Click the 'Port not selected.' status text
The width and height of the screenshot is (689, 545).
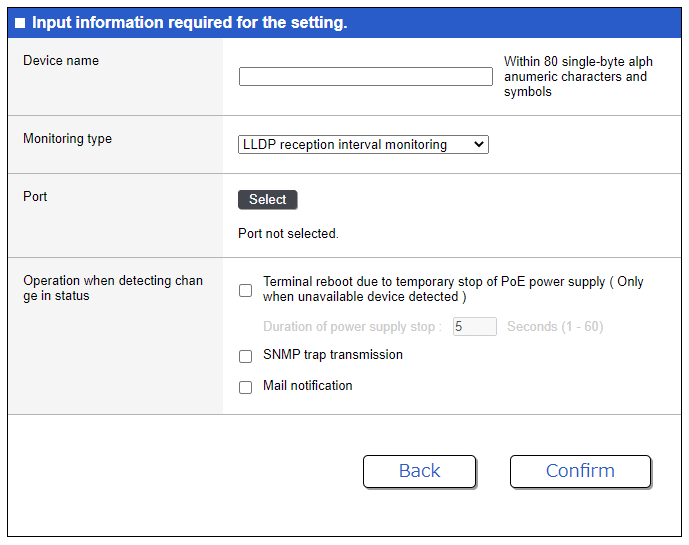[x=288, y=234]
